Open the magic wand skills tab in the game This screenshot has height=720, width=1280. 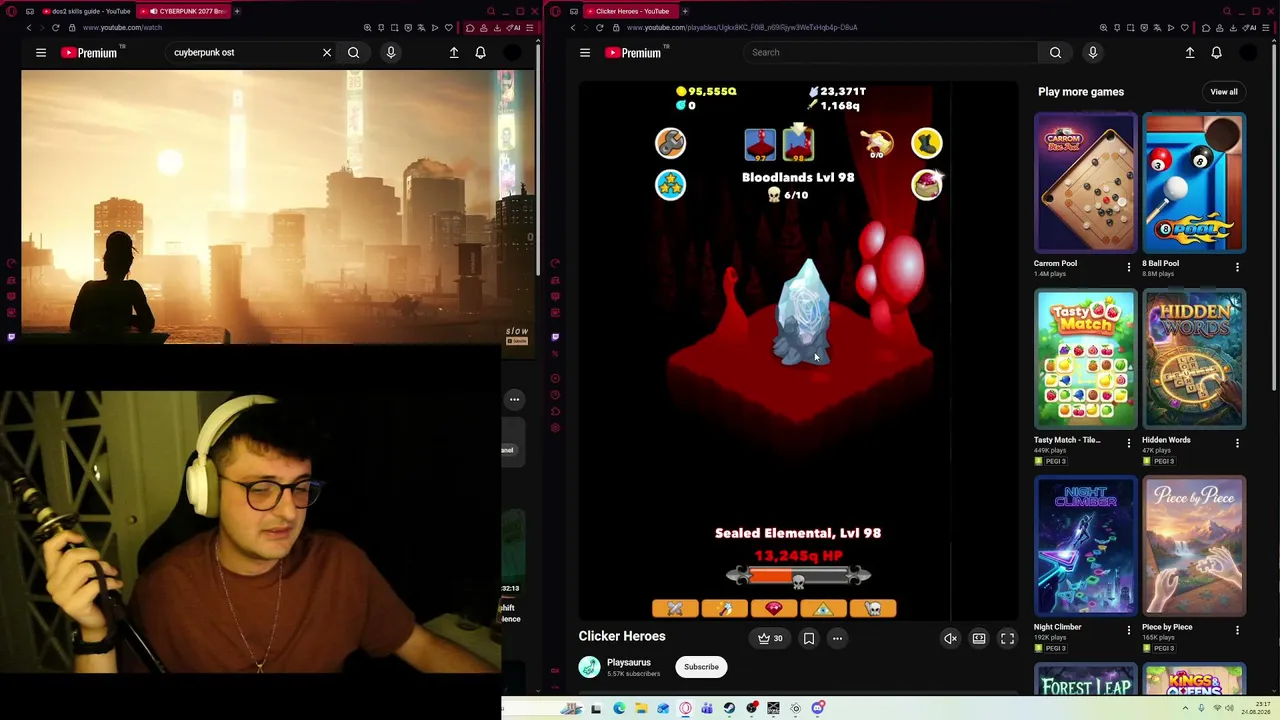725,608
